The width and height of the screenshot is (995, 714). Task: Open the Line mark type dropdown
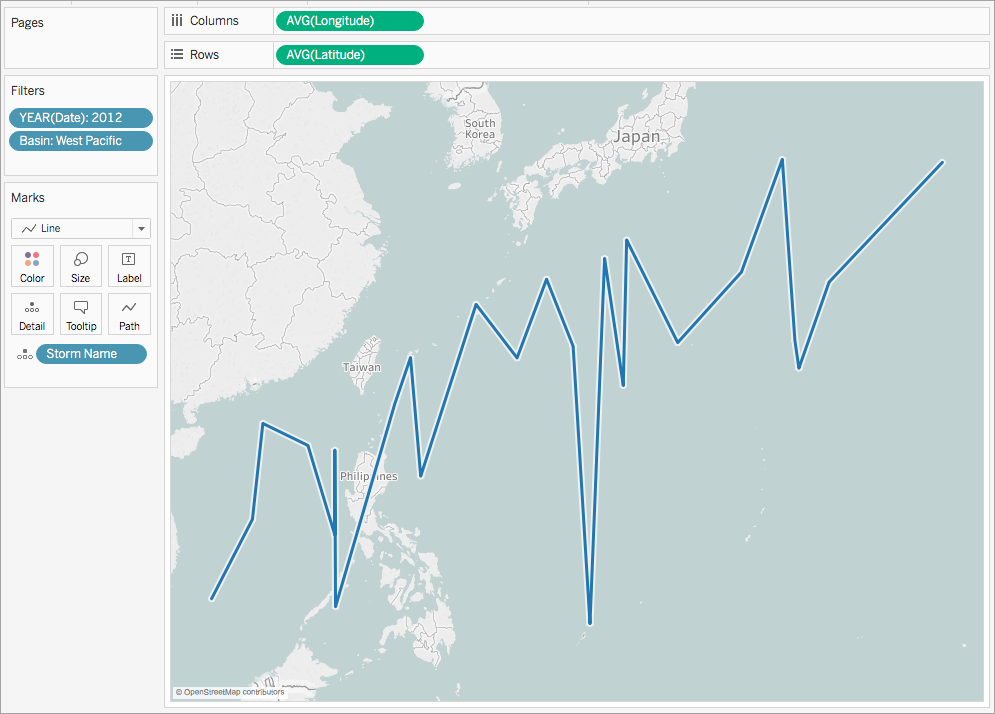[x=81, y=228]
